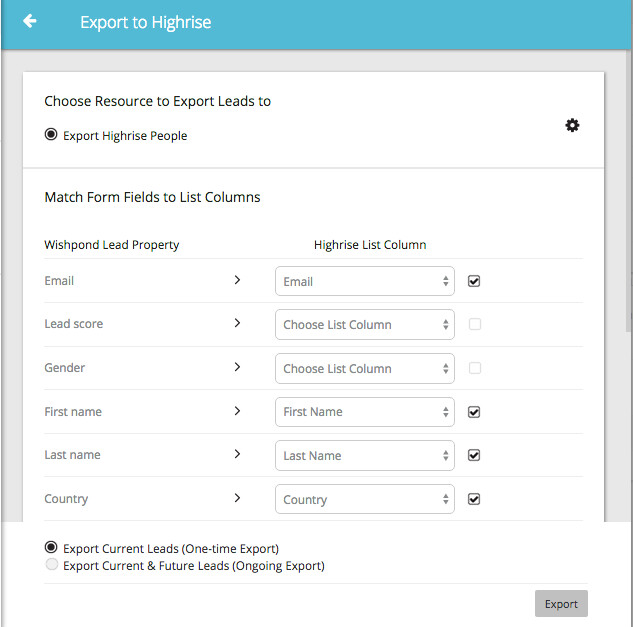Click the Export to Highrise title
Viewport: 633px width, 627px height.
coord(145,22)
